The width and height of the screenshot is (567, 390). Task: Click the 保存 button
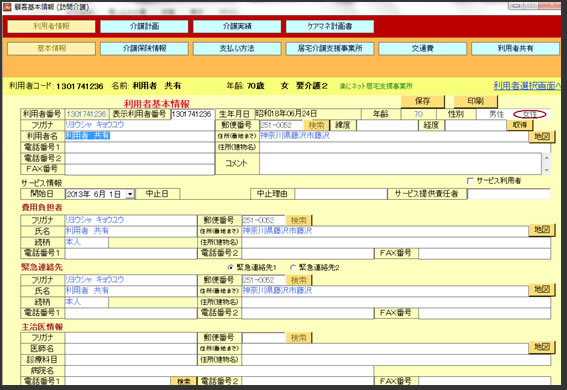[422, 101]
